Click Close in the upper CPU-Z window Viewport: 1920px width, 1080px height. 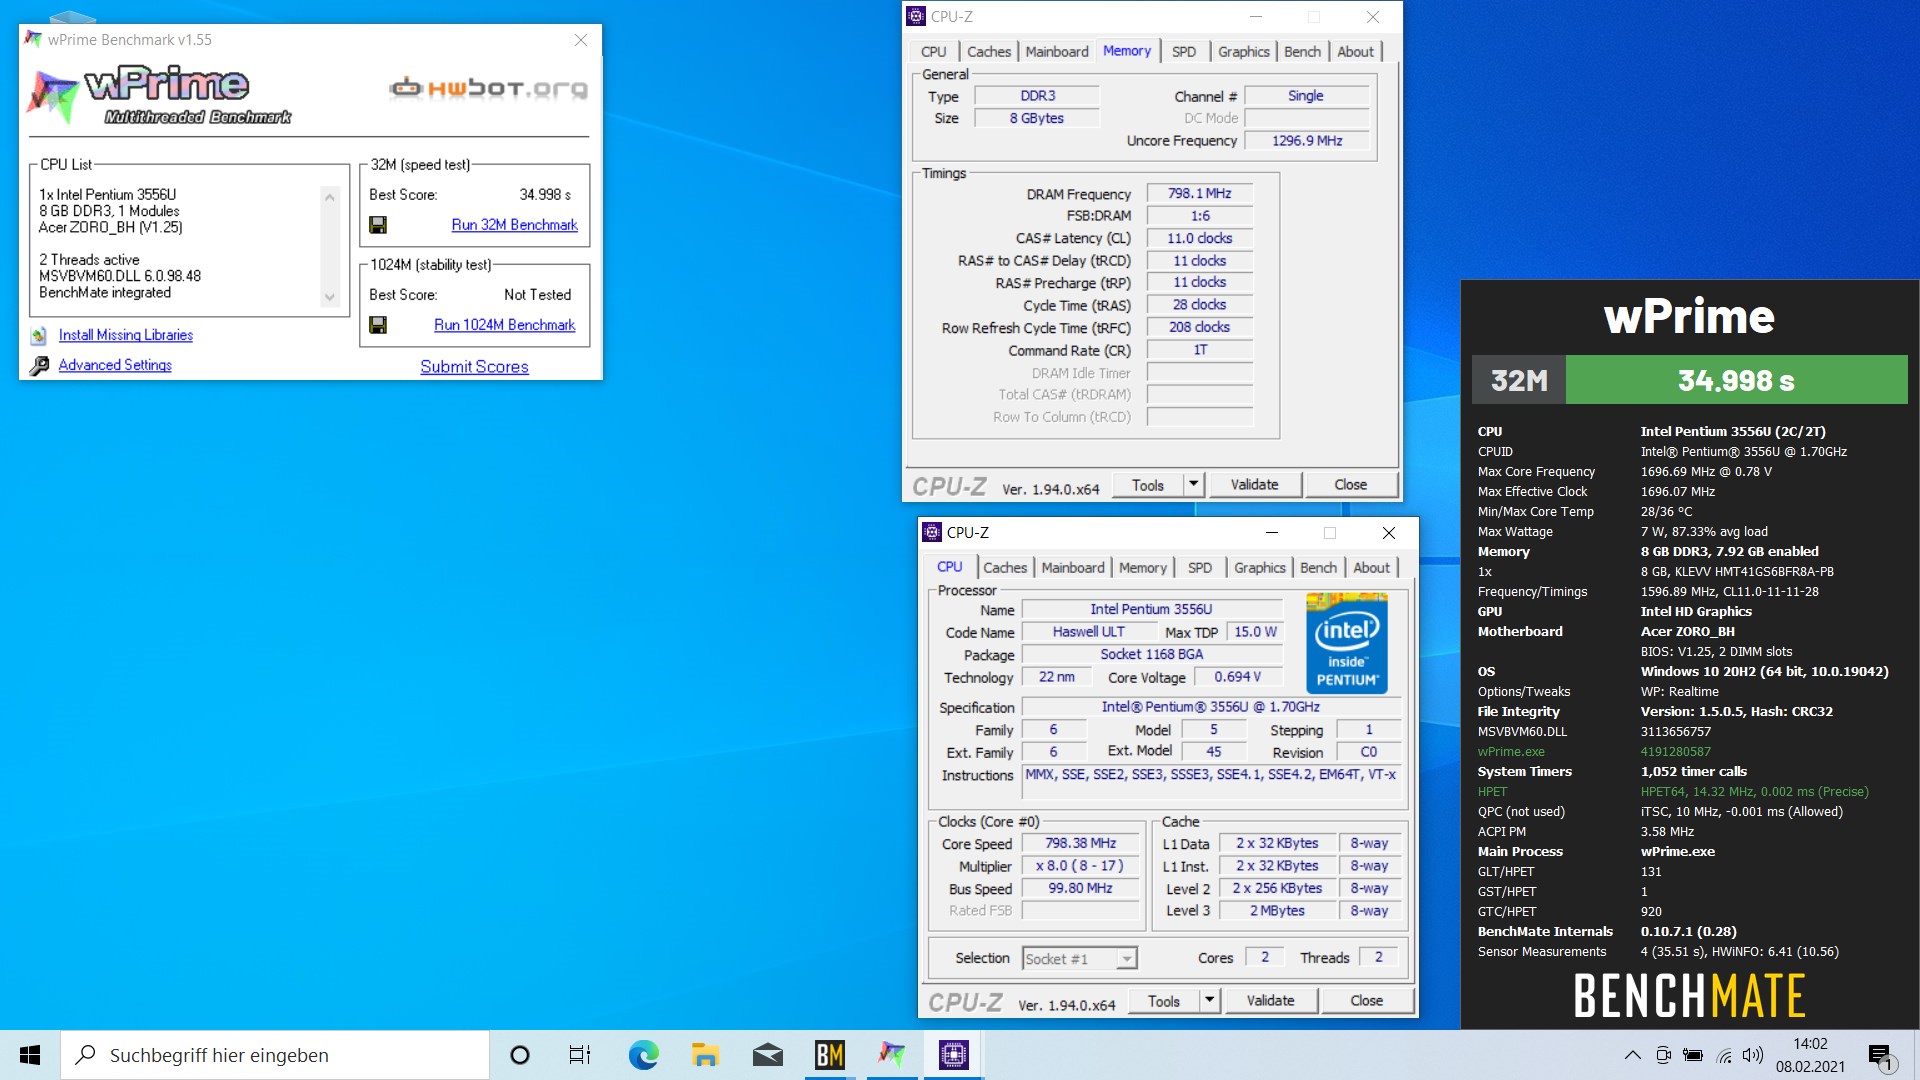click(x=1350, y=485)
